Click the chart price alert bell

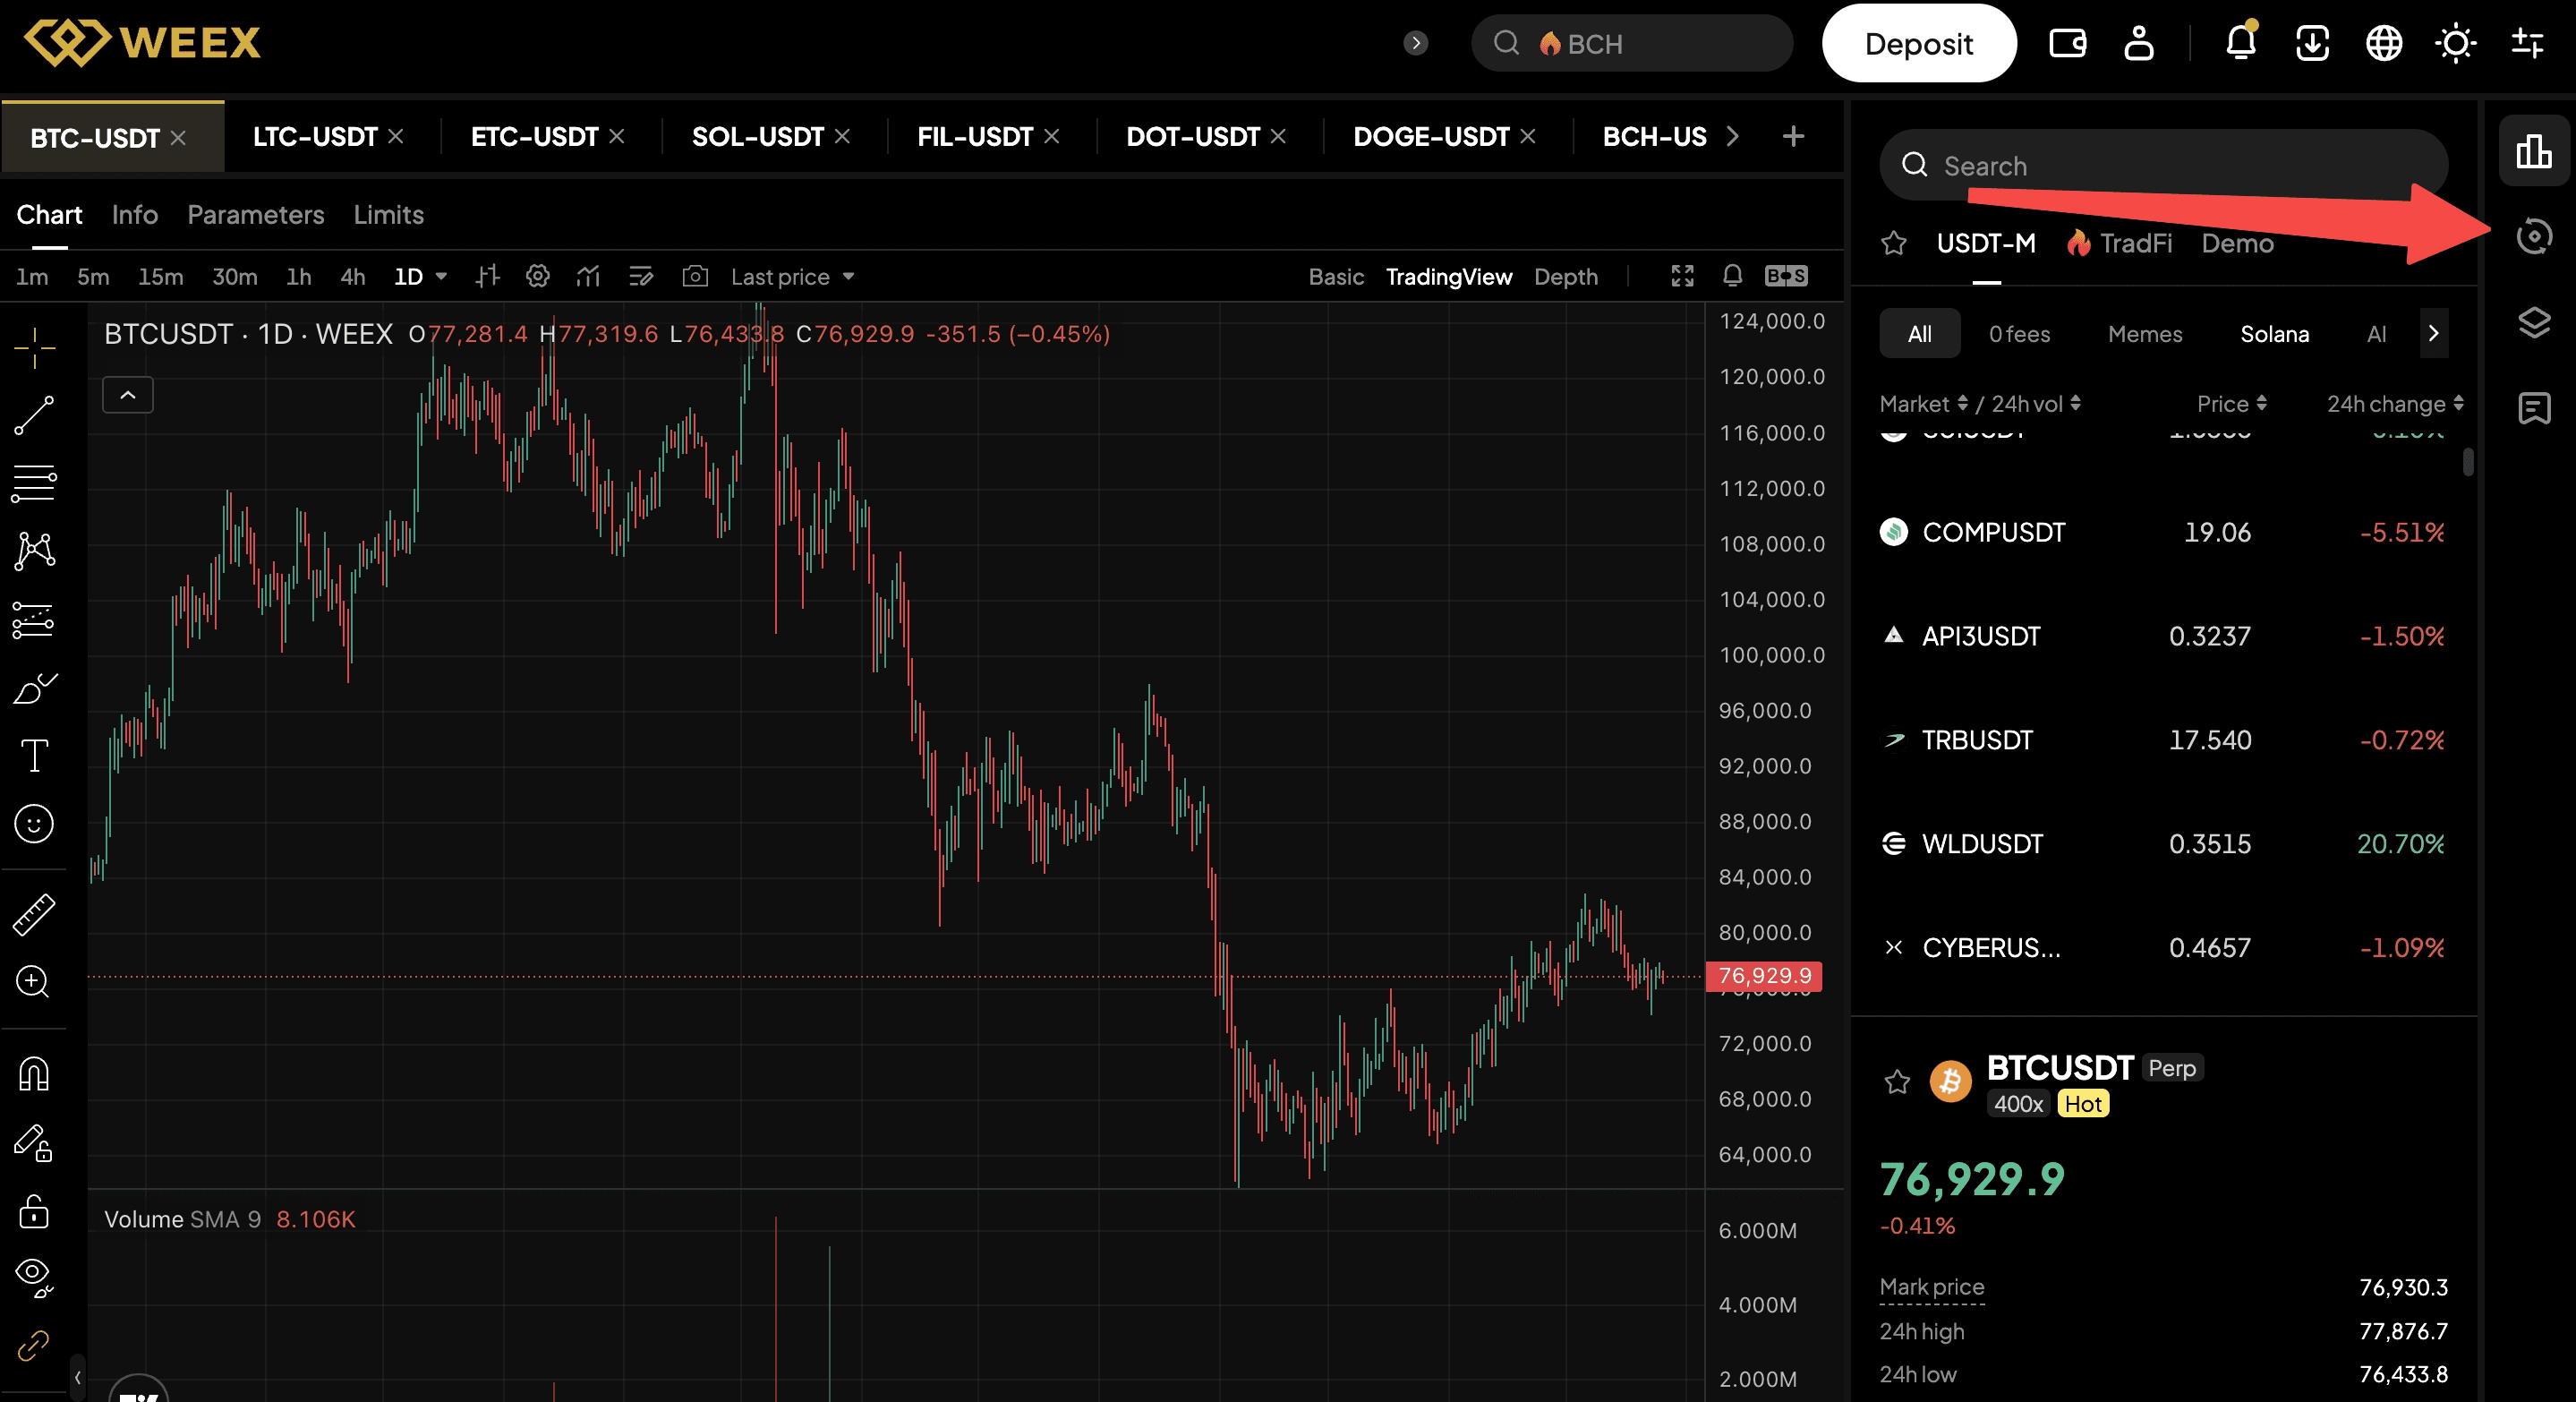(1733, 276)
